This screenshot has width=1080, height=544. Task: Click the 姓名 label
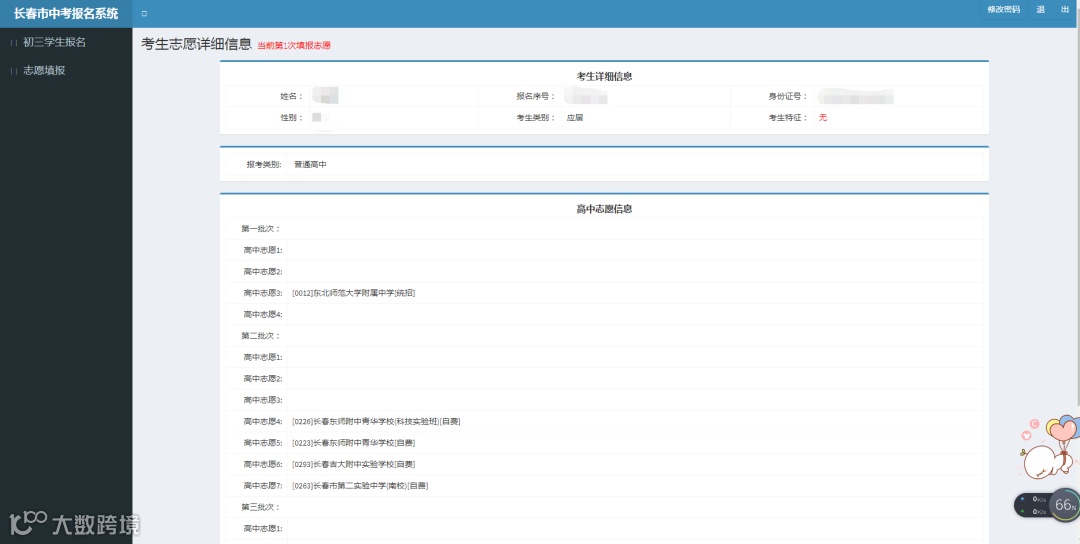291,96
